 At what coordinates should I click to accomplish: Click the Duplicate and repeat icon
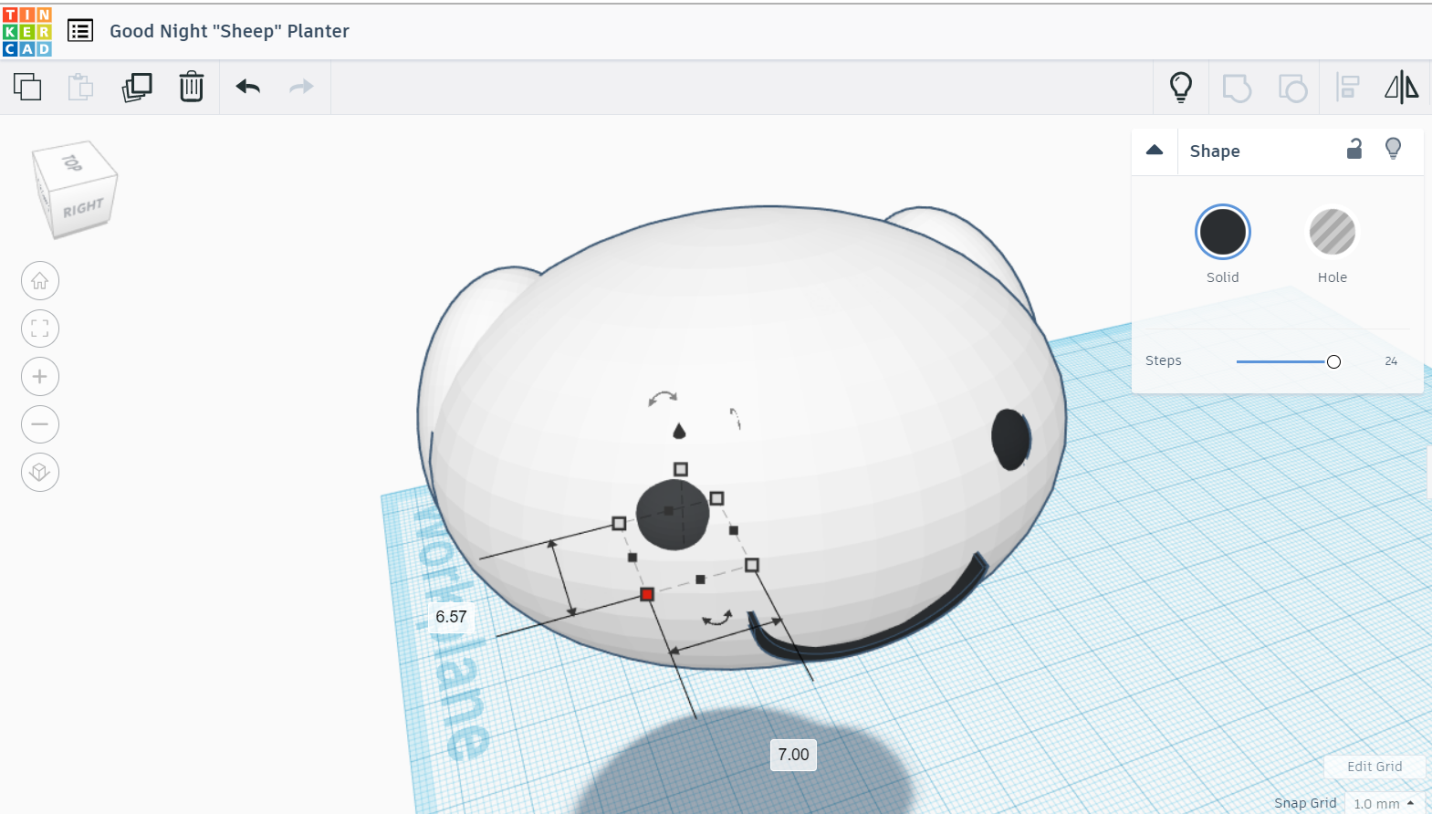(136, 87)
